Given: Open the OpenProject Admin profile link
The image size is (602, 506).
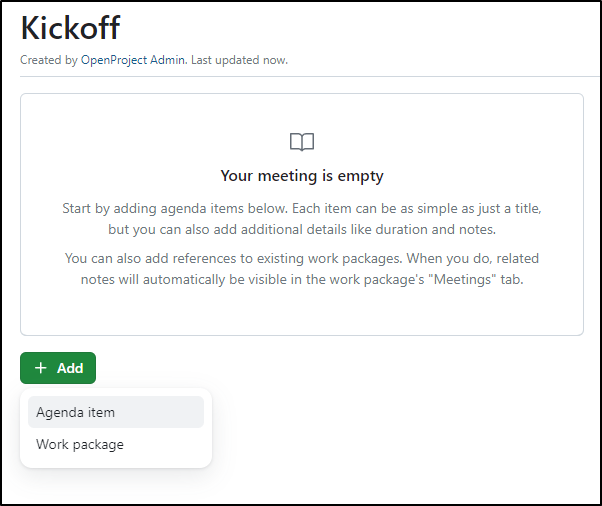Looking at the screenshot, I should [x=133, y=60].
